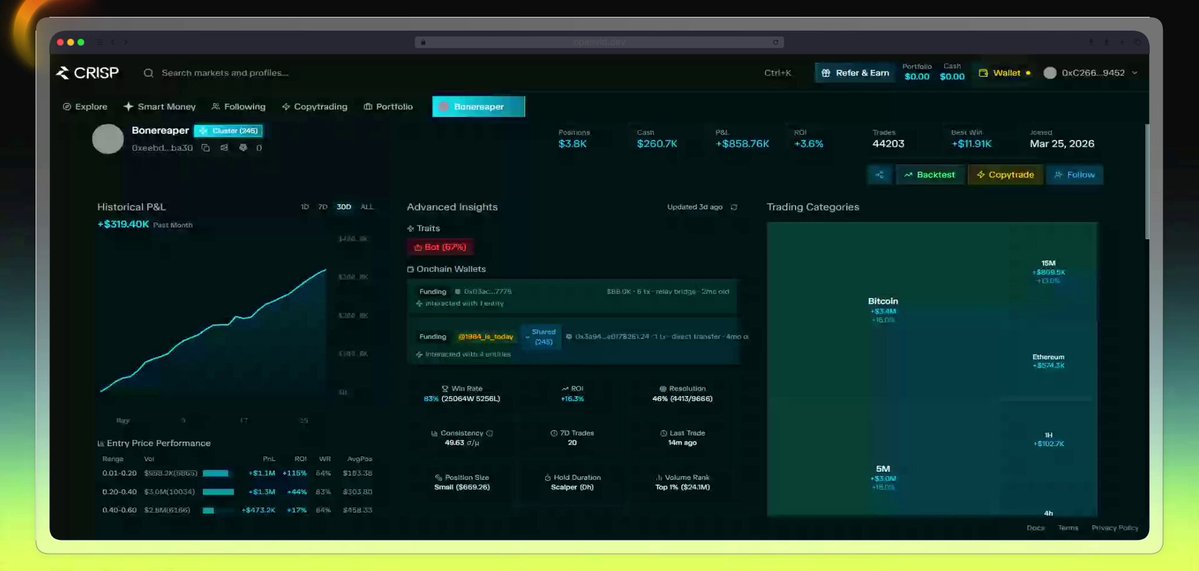Click the Last Trade clock icon
Screen dimensions: 1199x571
click(x=663, y=433)
